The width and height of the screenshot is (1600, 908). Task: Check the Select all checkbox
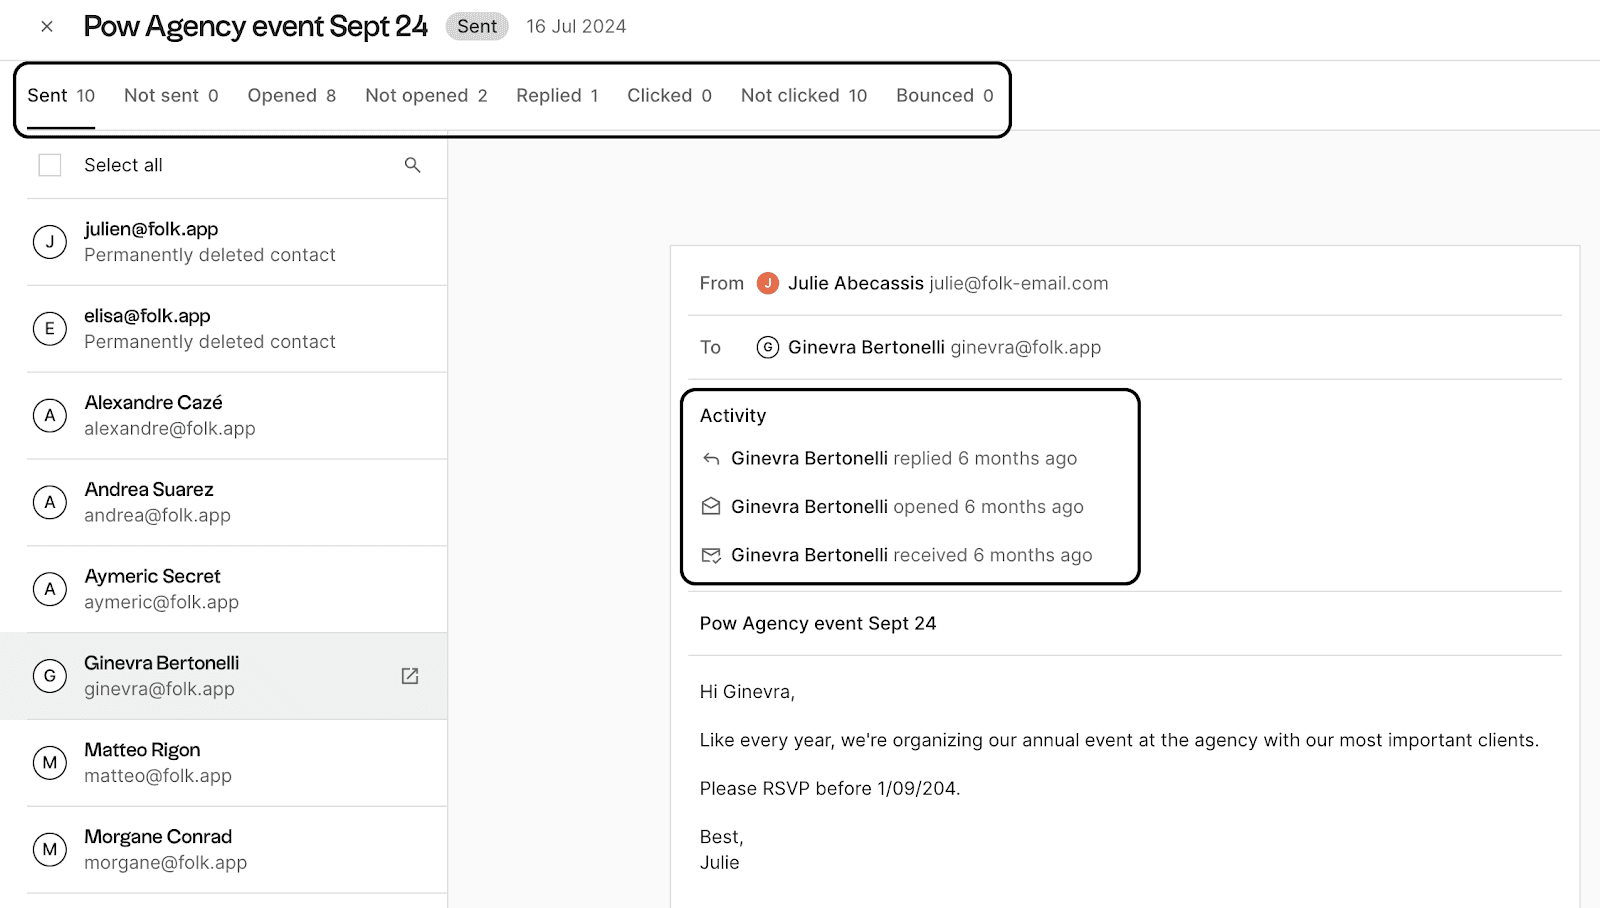tap(50, 165)
